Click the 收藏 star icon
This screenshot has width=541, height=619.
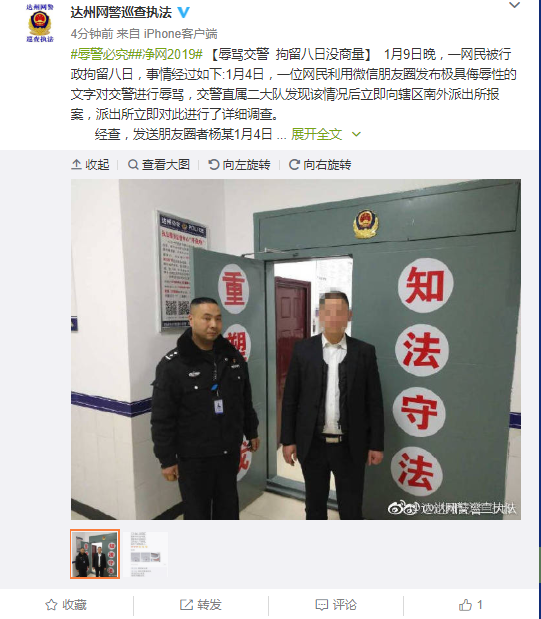(x=51, y=605)
